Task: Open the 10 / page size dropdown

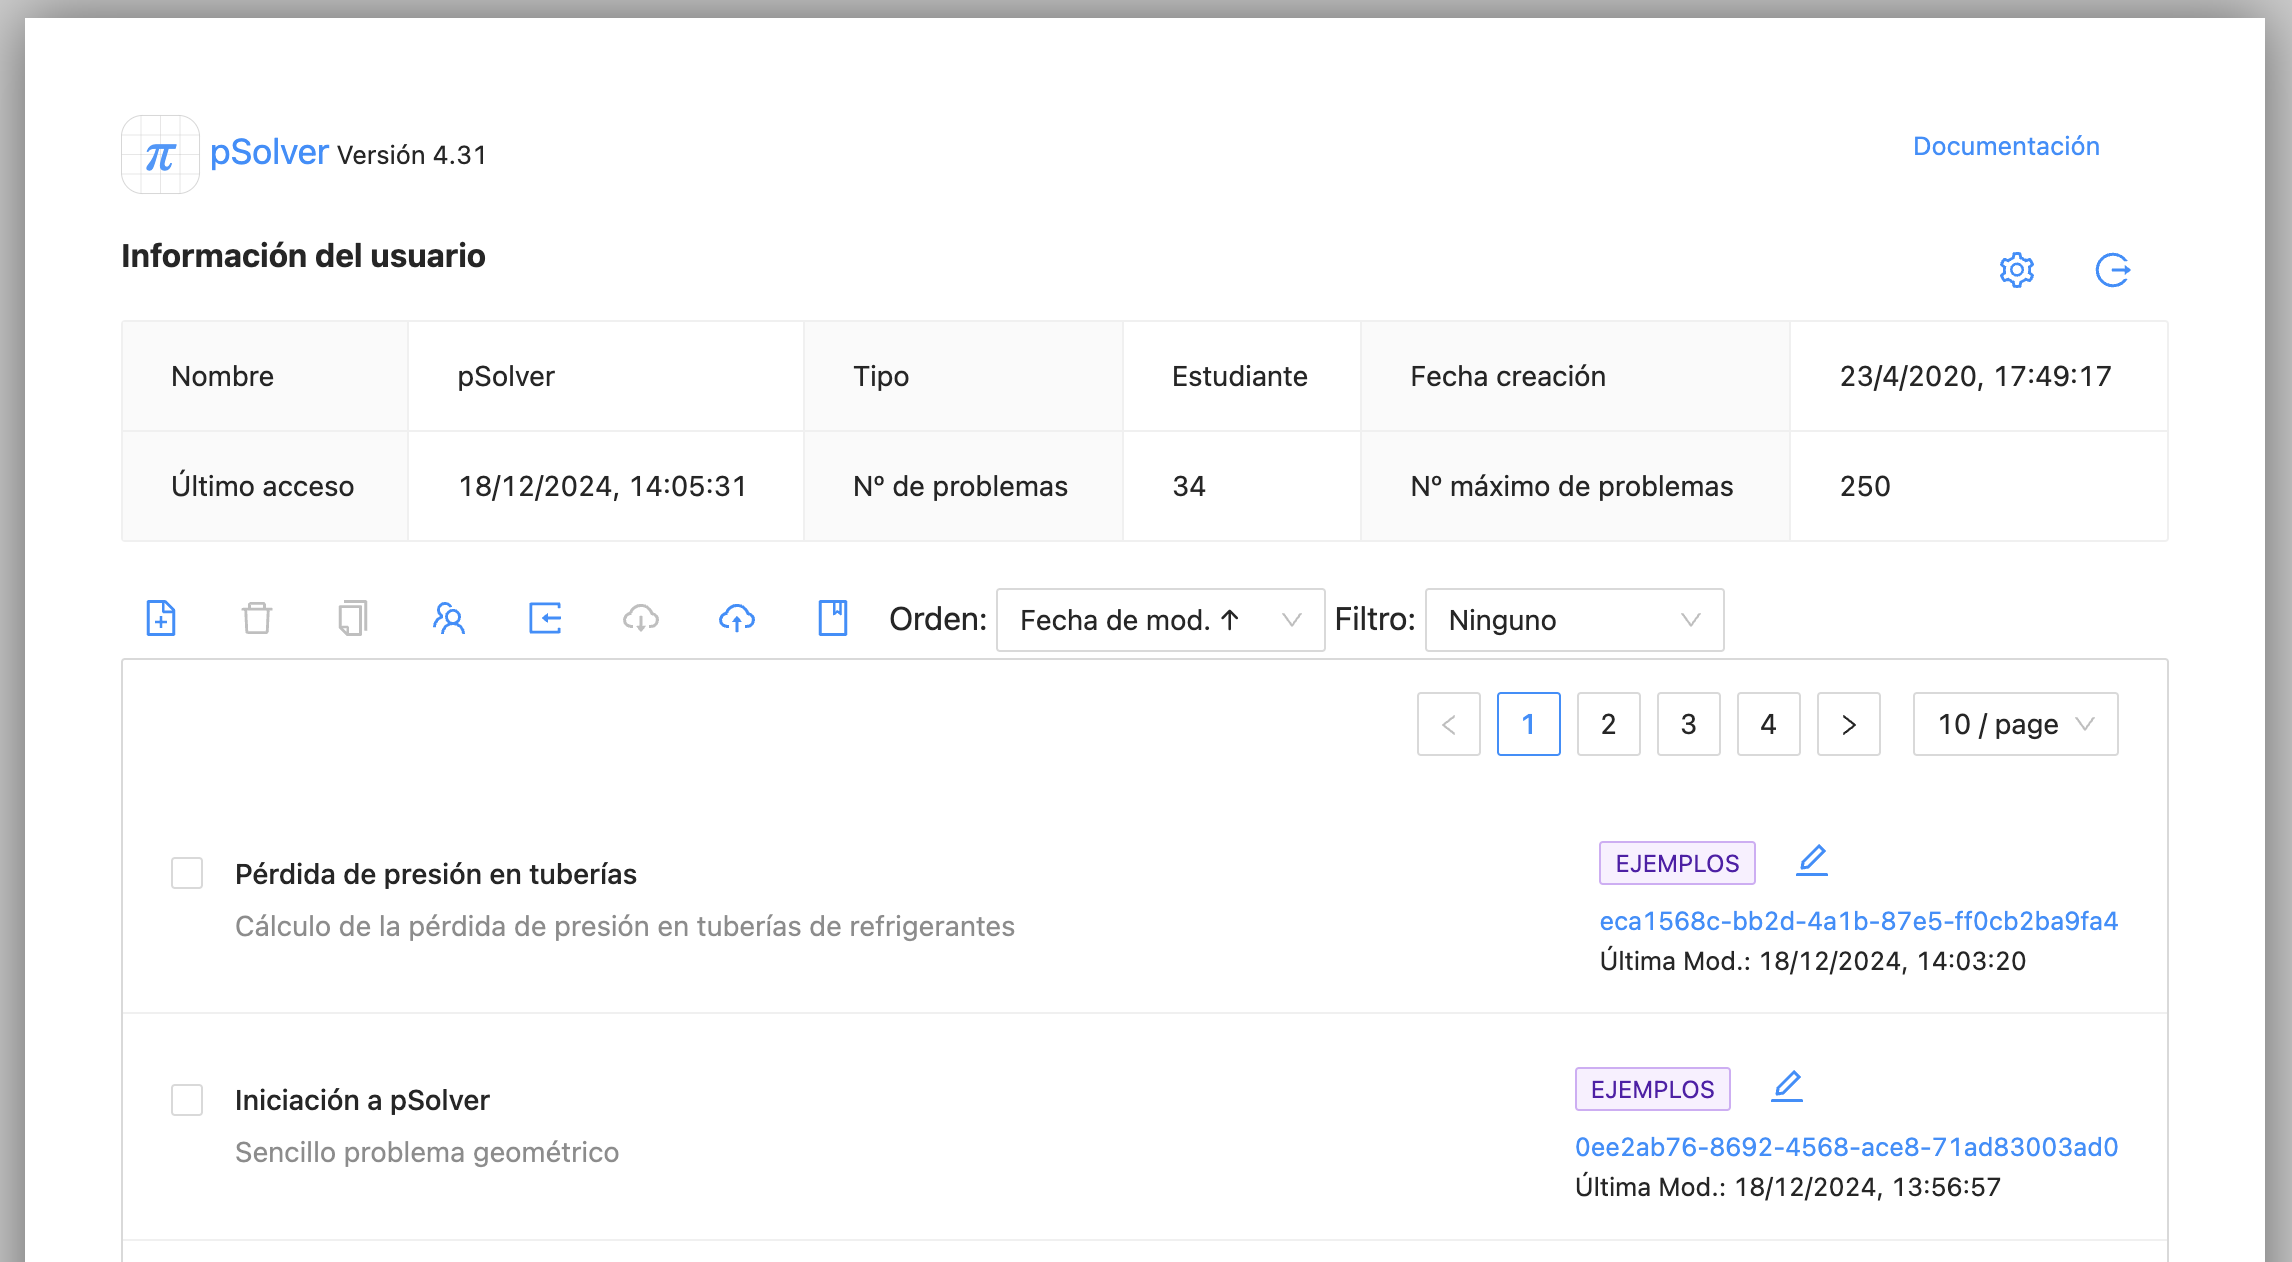Action: 2015,724
